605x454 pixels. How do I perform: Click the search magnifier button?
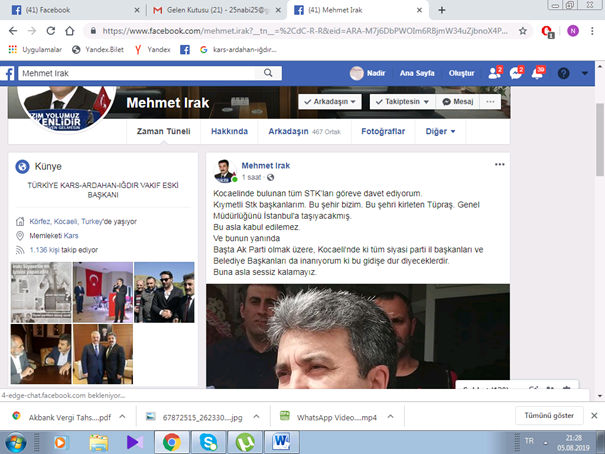(268, 73)
